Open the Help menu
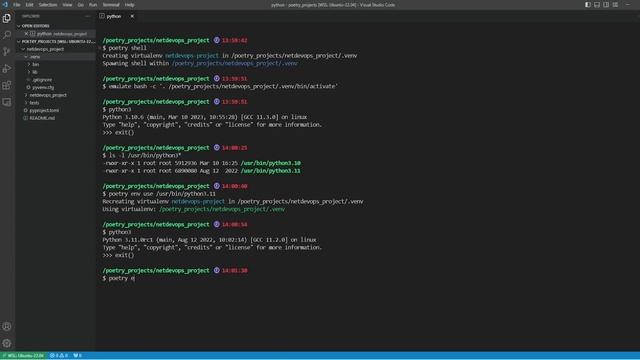Viewport: 640px width, 360px height. [129, 5]
